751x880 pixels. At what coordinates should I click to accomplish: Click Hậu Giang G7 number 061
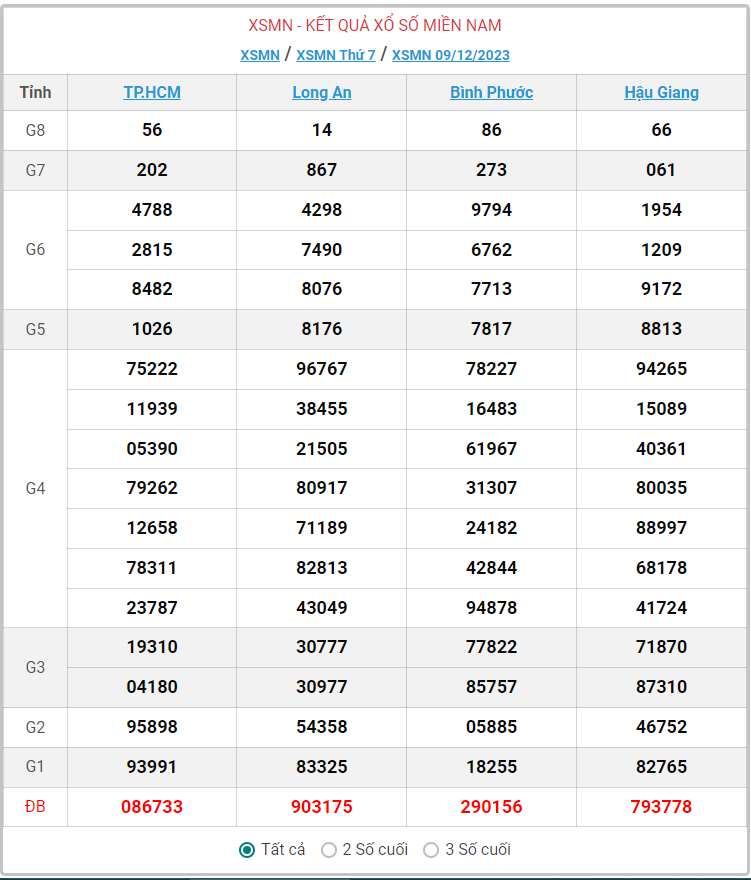661,170
